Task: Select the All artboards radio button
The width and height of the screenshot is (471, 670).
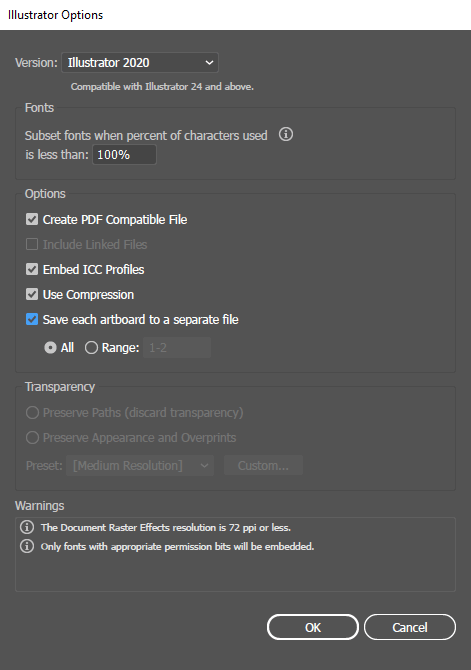Action: click(x=50, y=348)
